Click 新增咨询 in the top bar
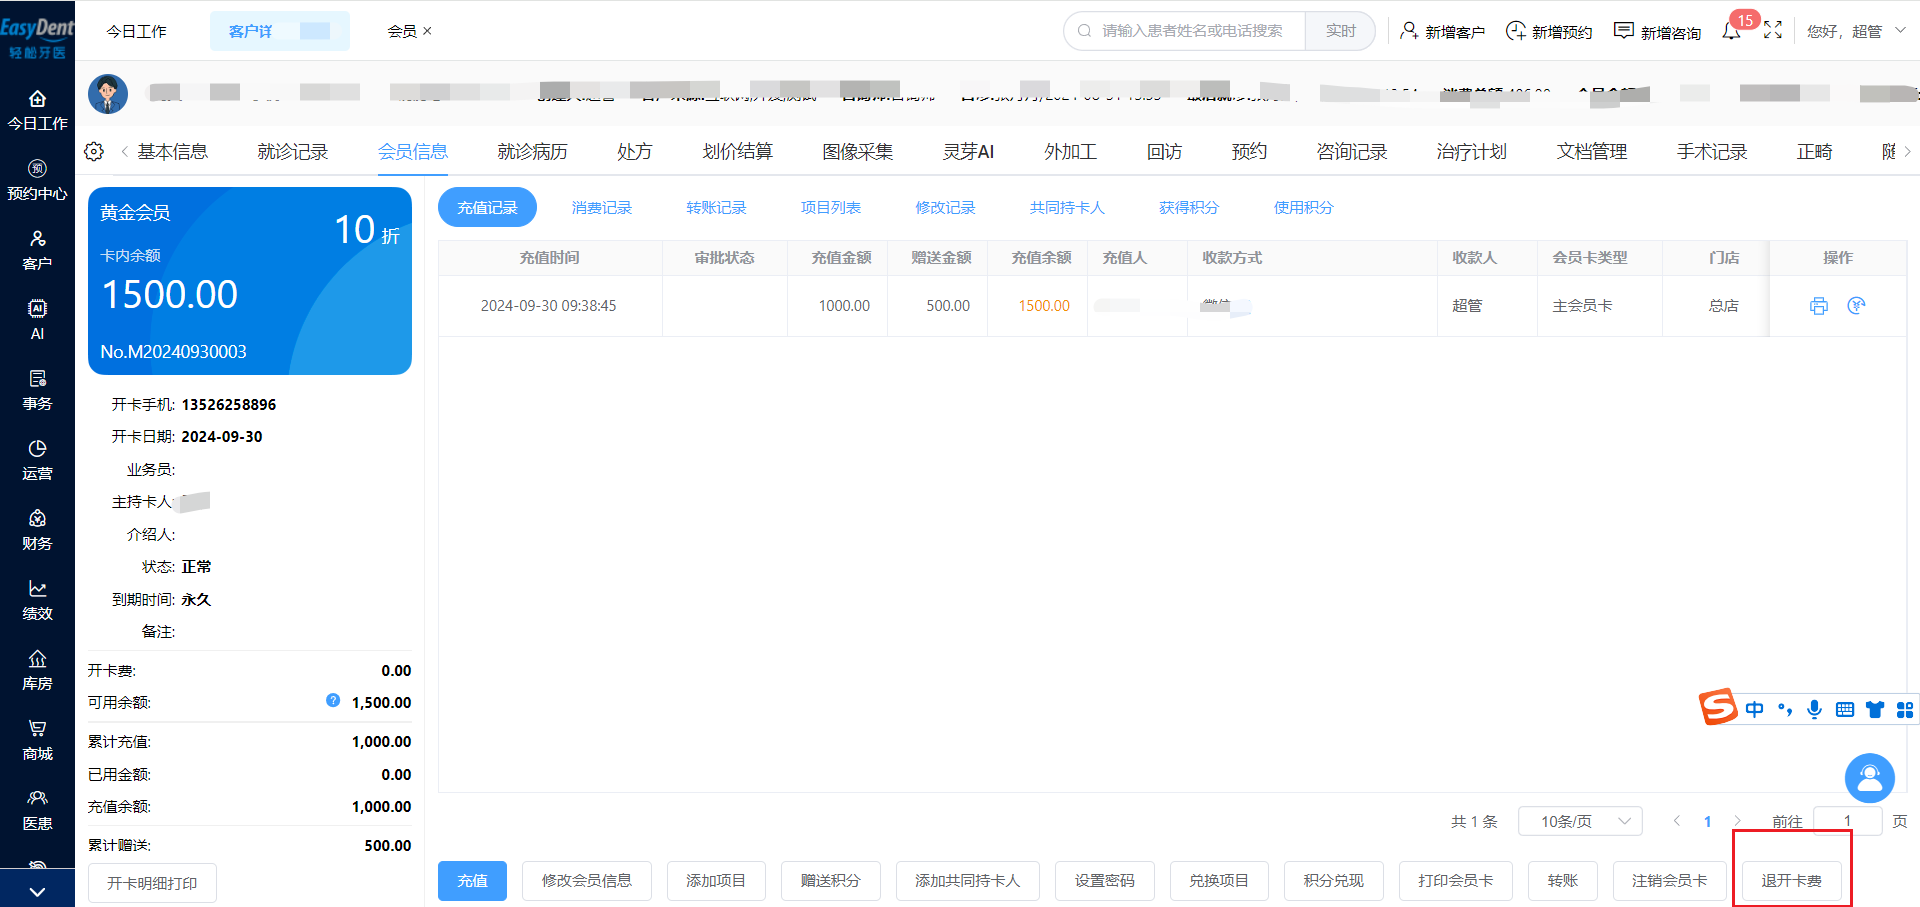This screenshot has width=1920, height=907. [1657, 31]
